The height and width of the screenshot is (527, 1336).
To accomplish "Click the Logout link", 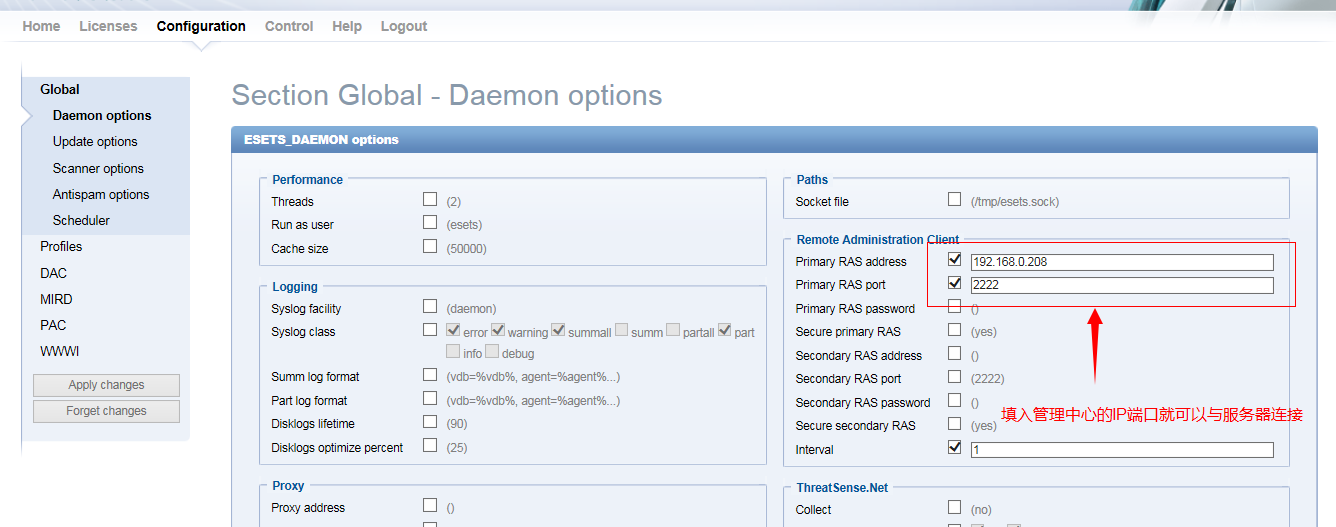I will (404, 26).
